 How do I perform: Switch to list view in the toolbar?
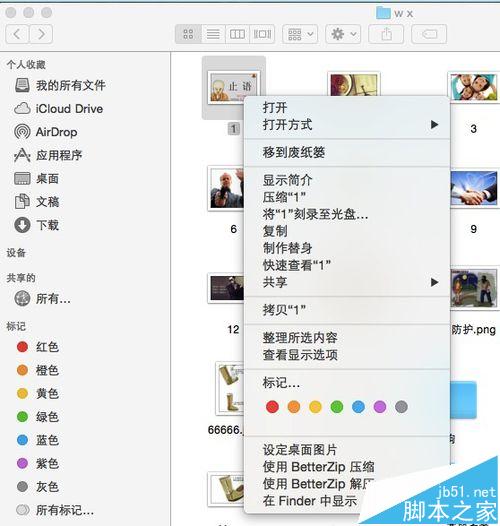click(213, 34)
